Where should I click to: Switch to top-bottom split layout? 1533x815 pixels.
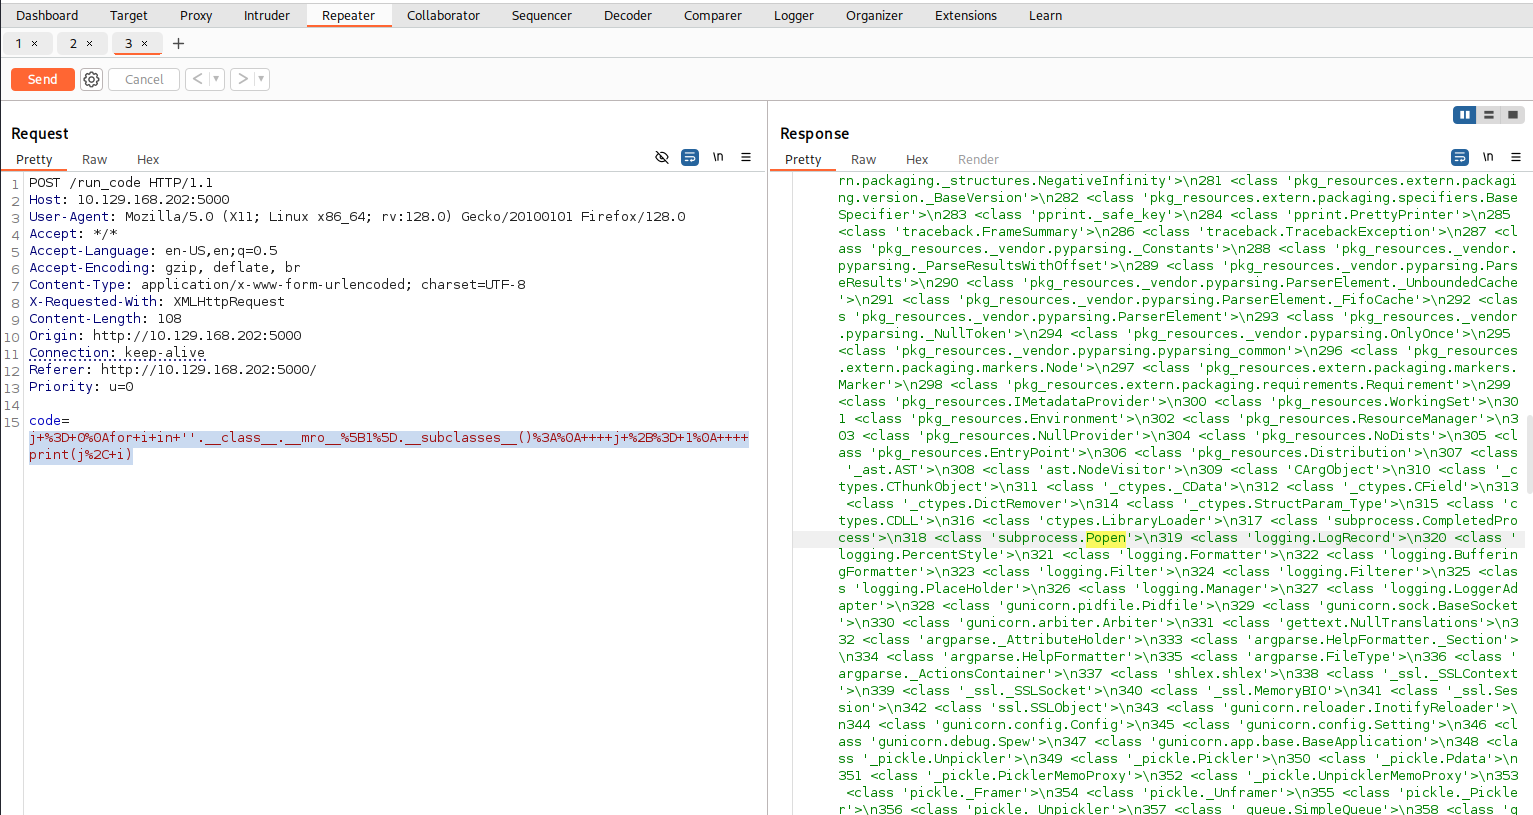click(1489, 115)
